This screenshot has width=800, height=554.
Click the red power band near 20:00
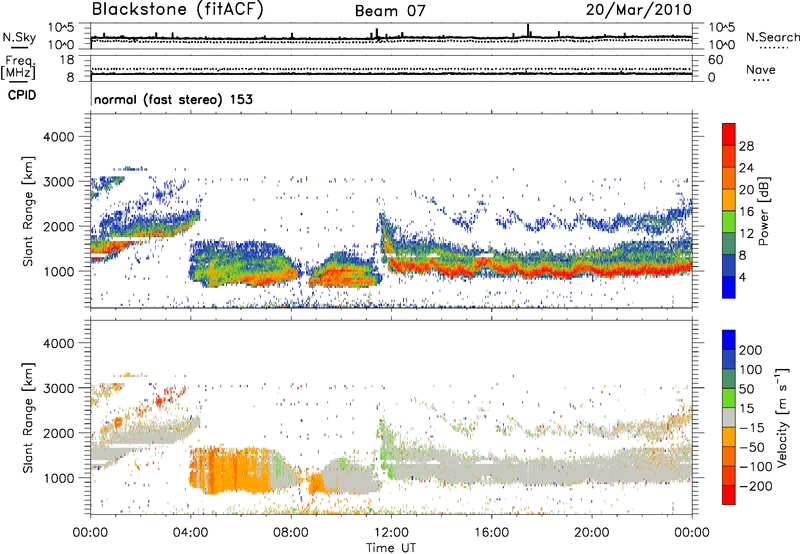click(x=592, y=271)
